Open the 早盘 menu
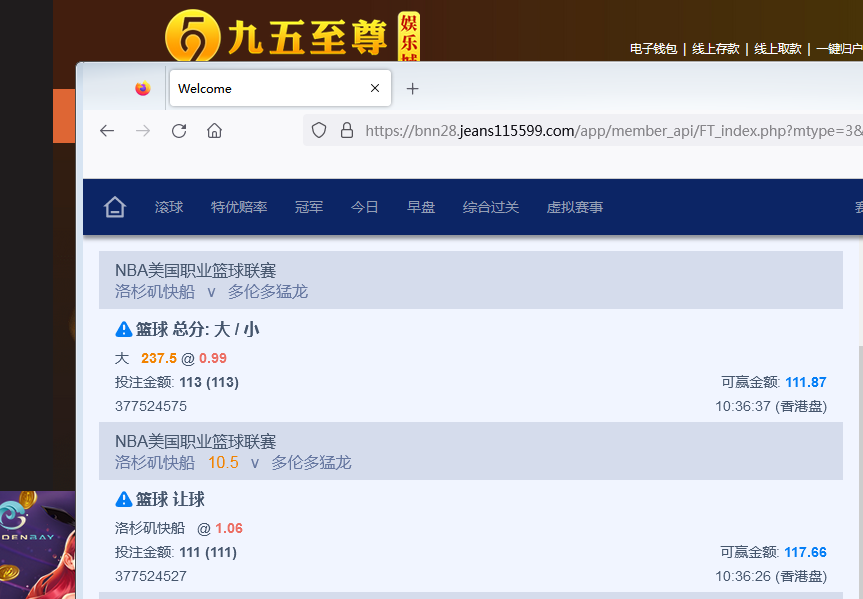863x599 pixels. [421, 208]
